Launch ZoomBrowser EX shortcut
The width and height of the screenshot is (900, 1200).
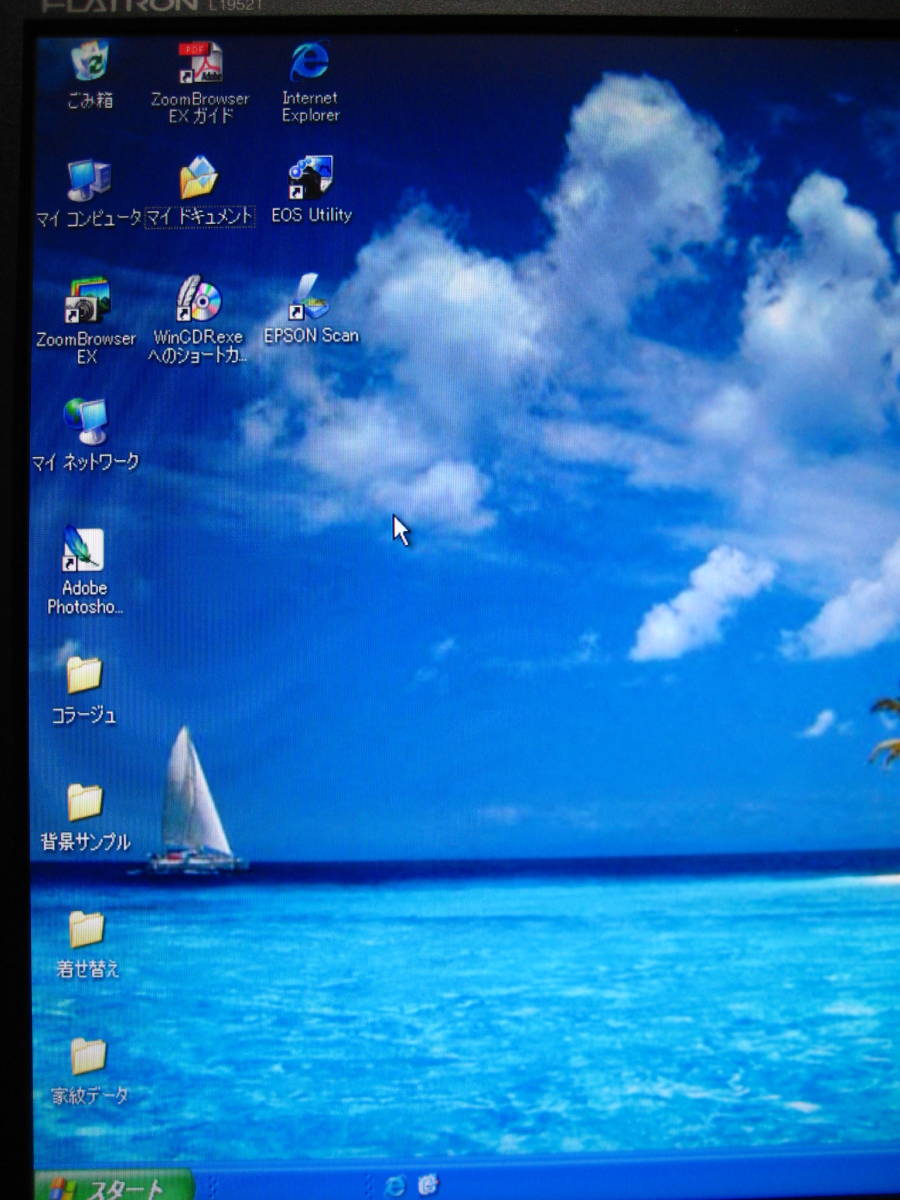point(87,300)
